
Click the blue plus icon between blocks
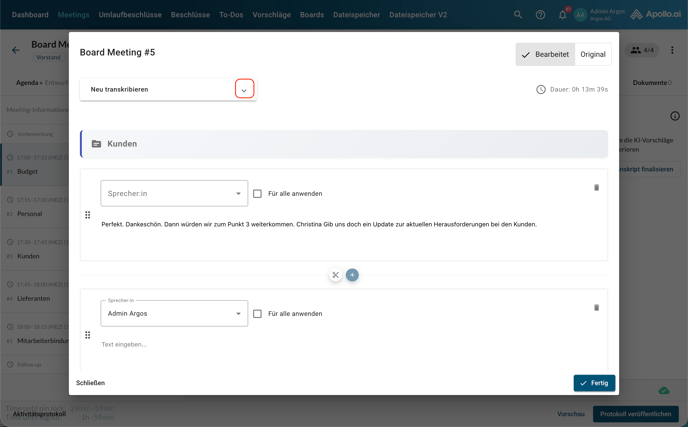tap(352, 275)
